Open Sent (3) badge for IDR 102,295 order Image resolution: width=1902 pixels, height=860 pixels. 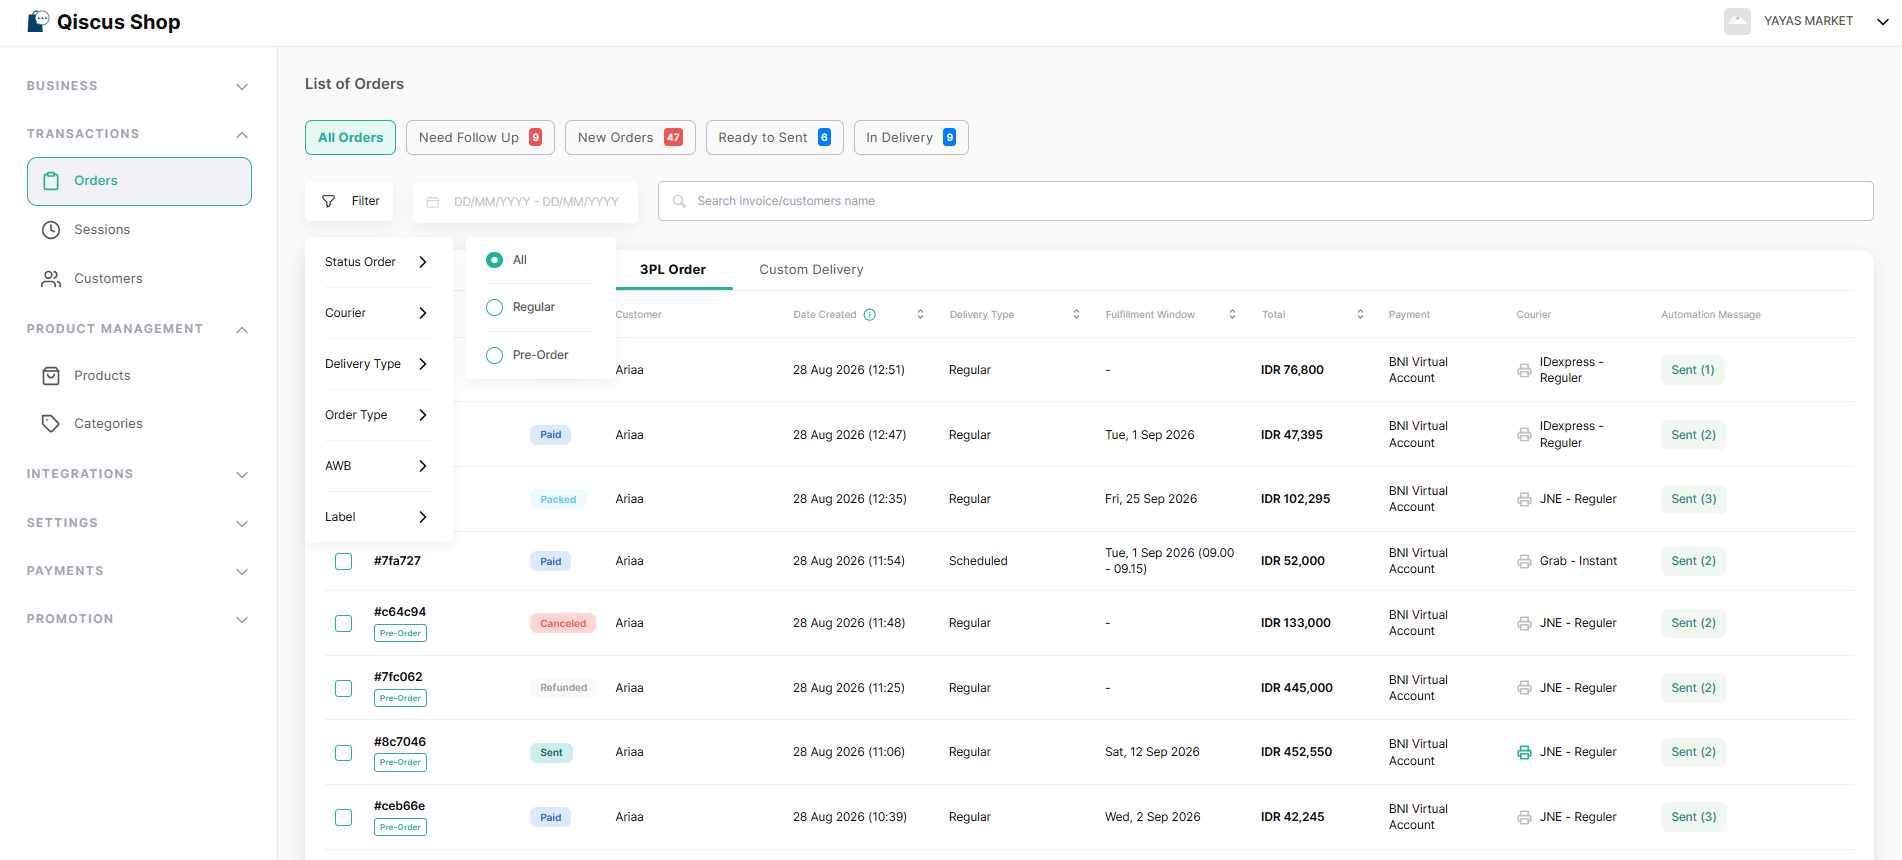[x=1694, y=500]
